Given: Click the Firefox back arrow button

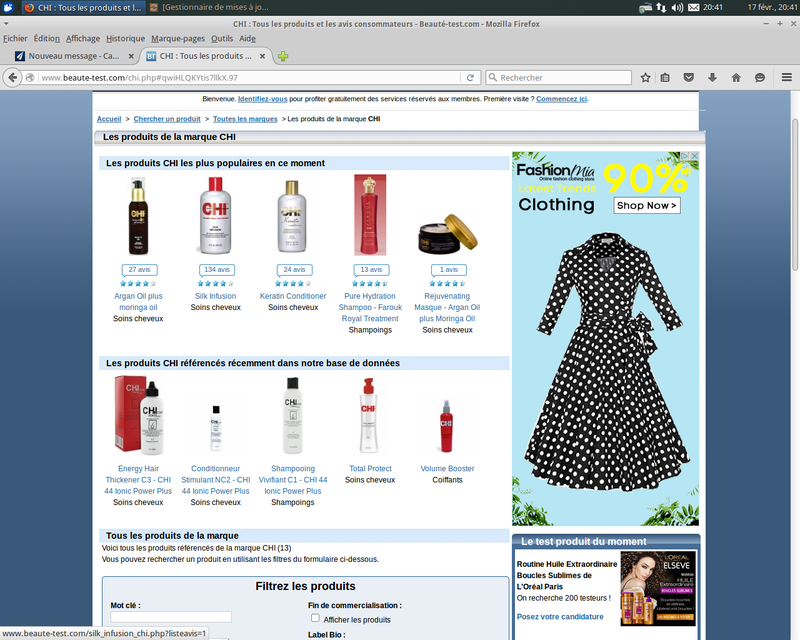Looking at the screenshot, I should 12,78.
